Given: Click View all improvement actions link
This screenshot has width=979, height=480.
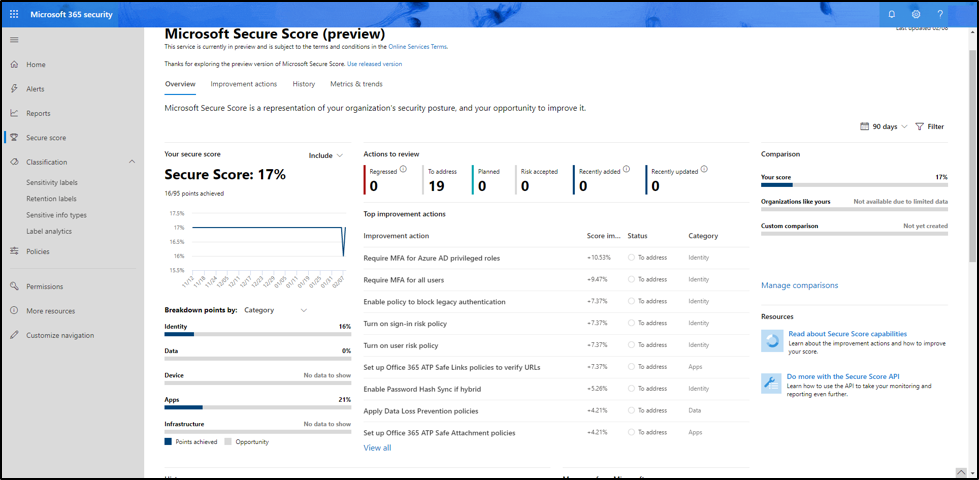Looking at the screenshot, I should (377, 448).
